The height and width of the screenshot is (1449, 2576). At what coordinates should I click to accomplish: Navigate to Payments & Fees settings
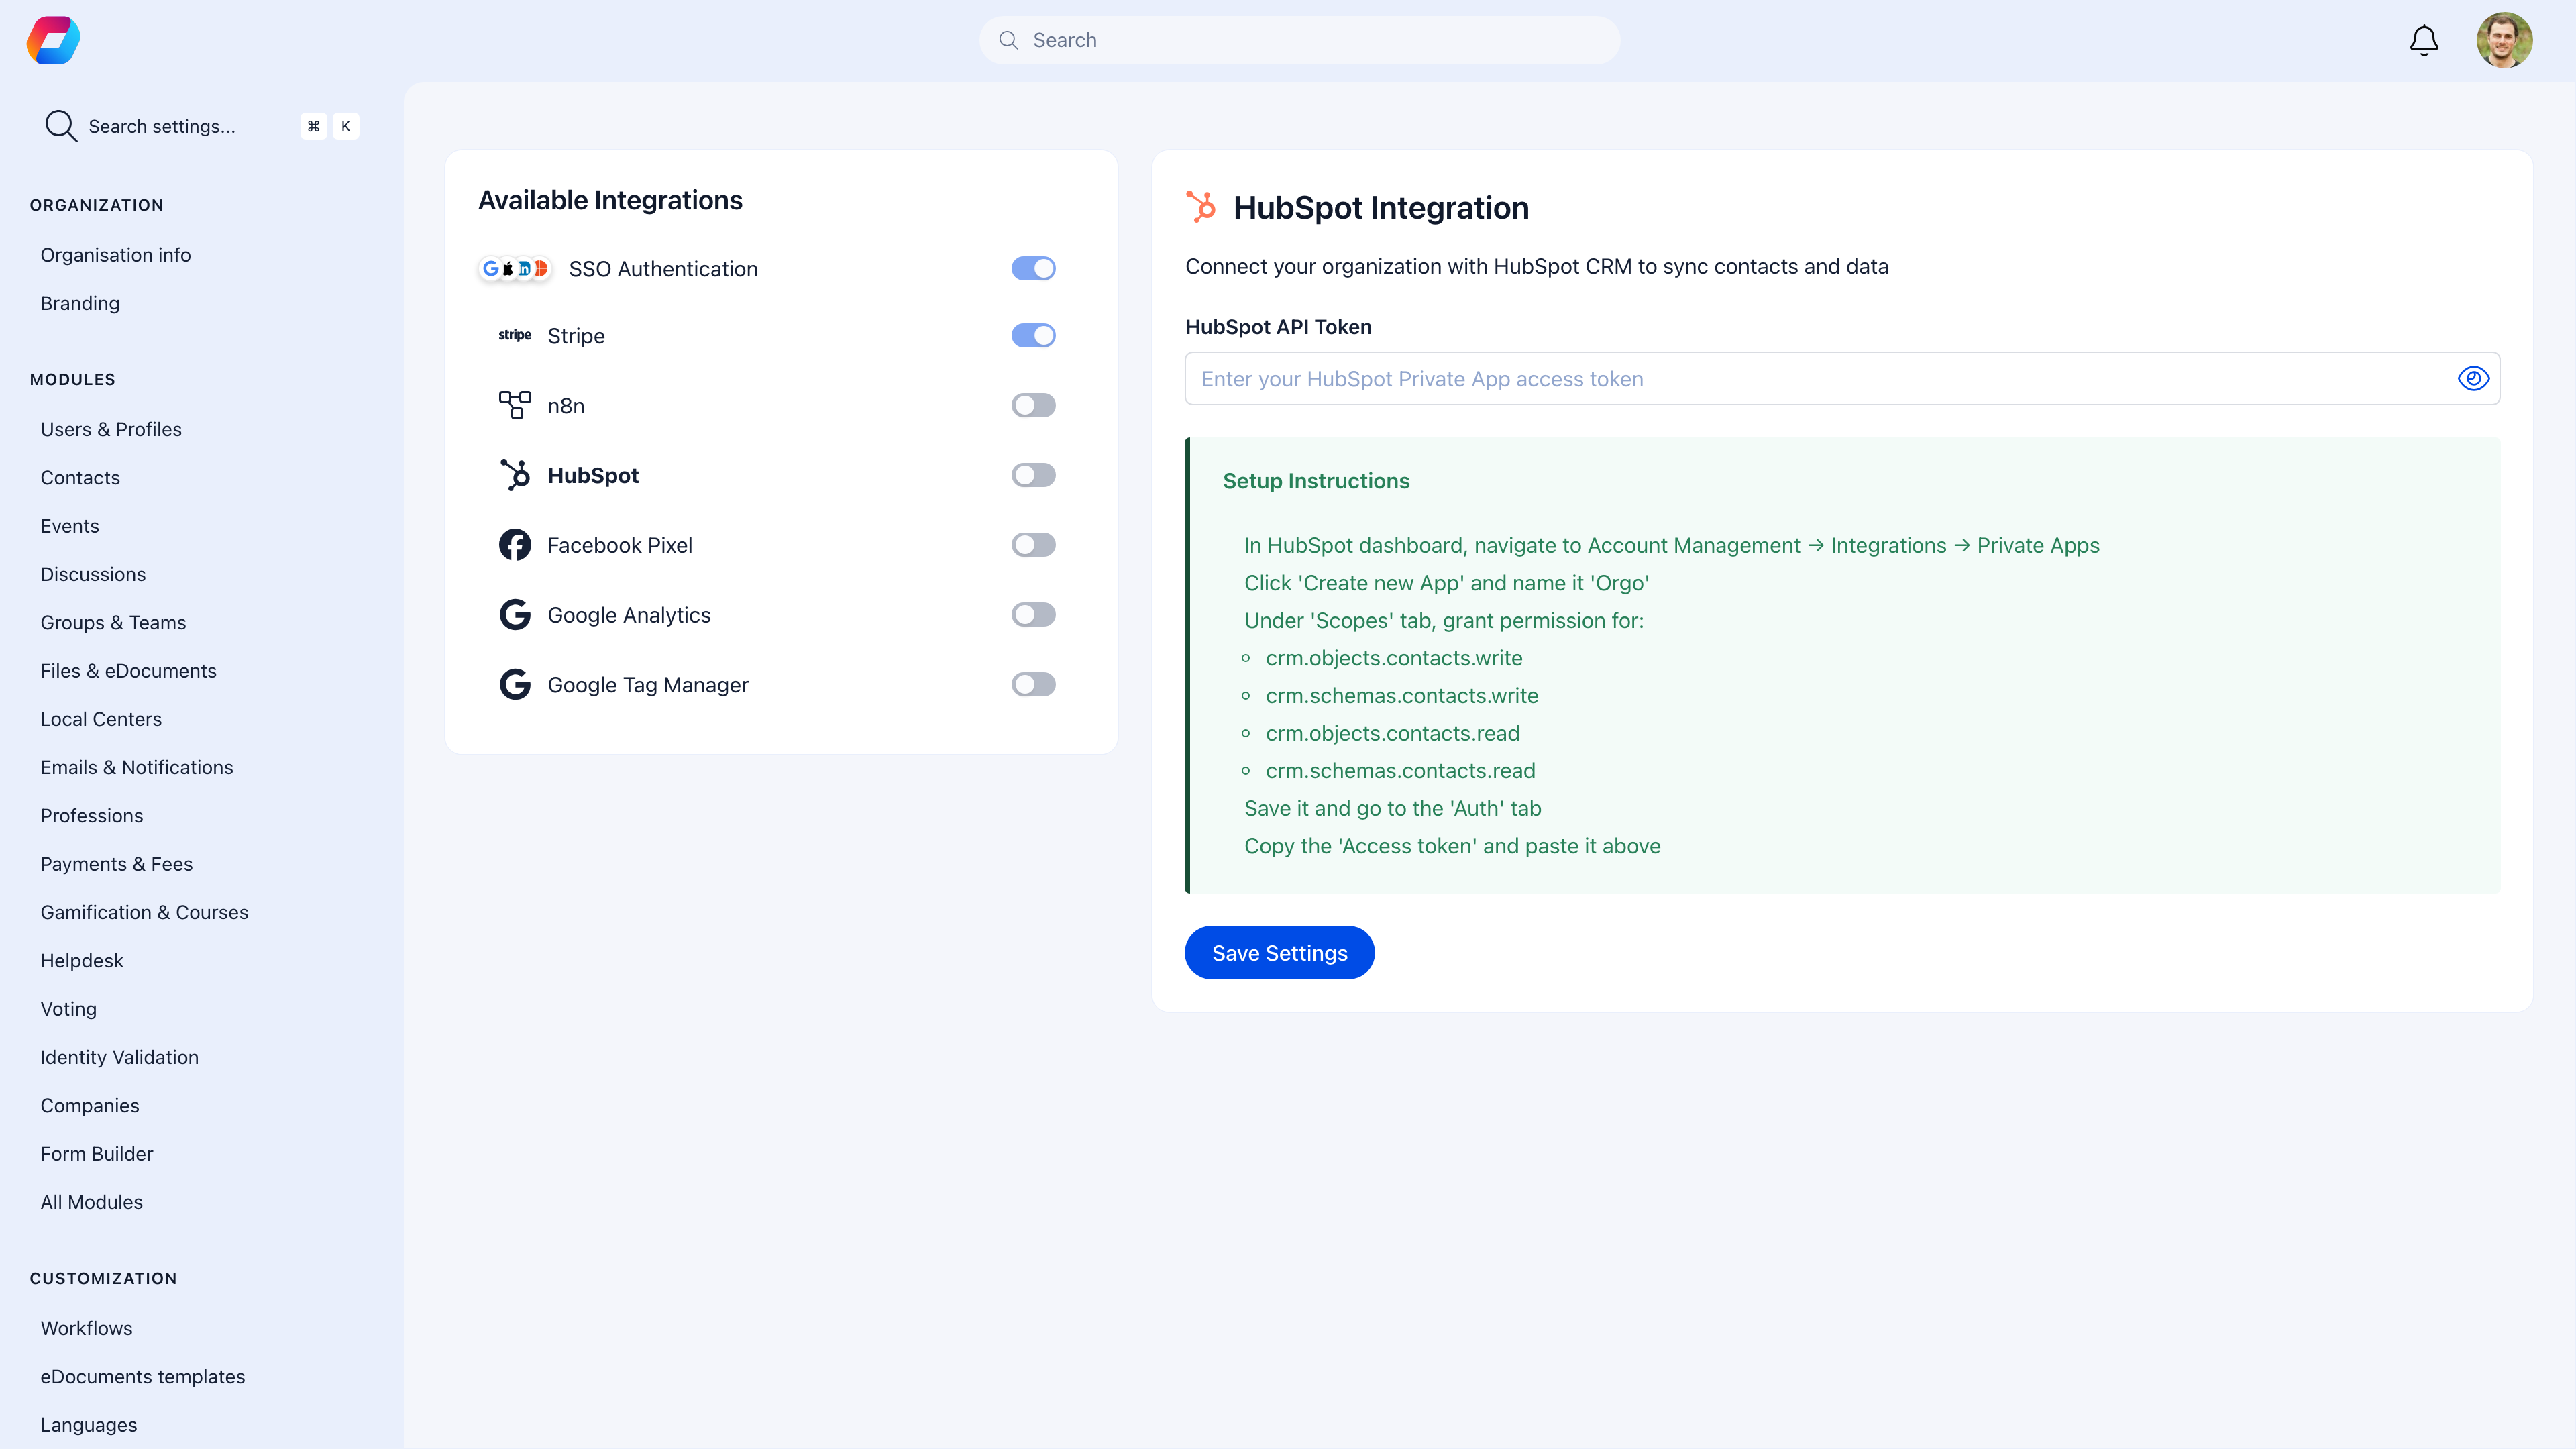[x=116, y=864]
